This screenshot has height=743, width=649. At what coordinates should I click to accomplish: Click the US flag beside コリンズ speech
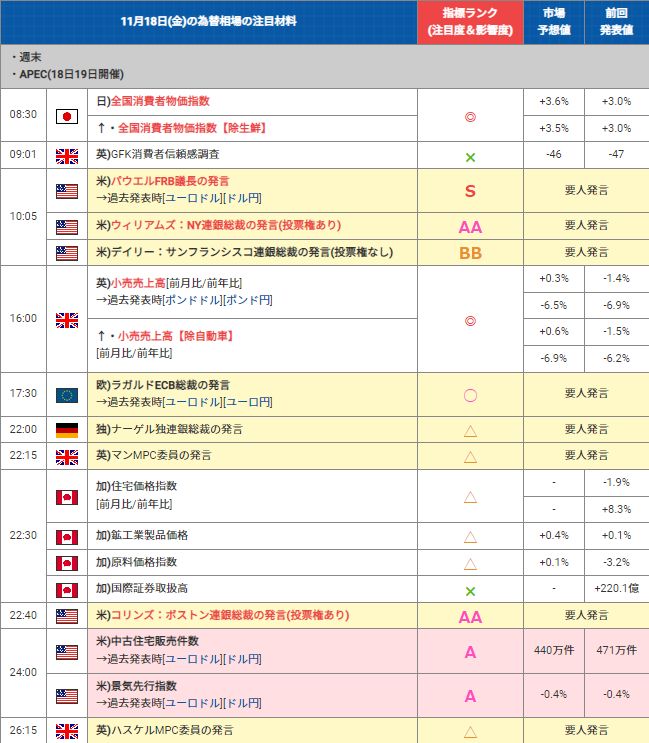tap(67, 616)
